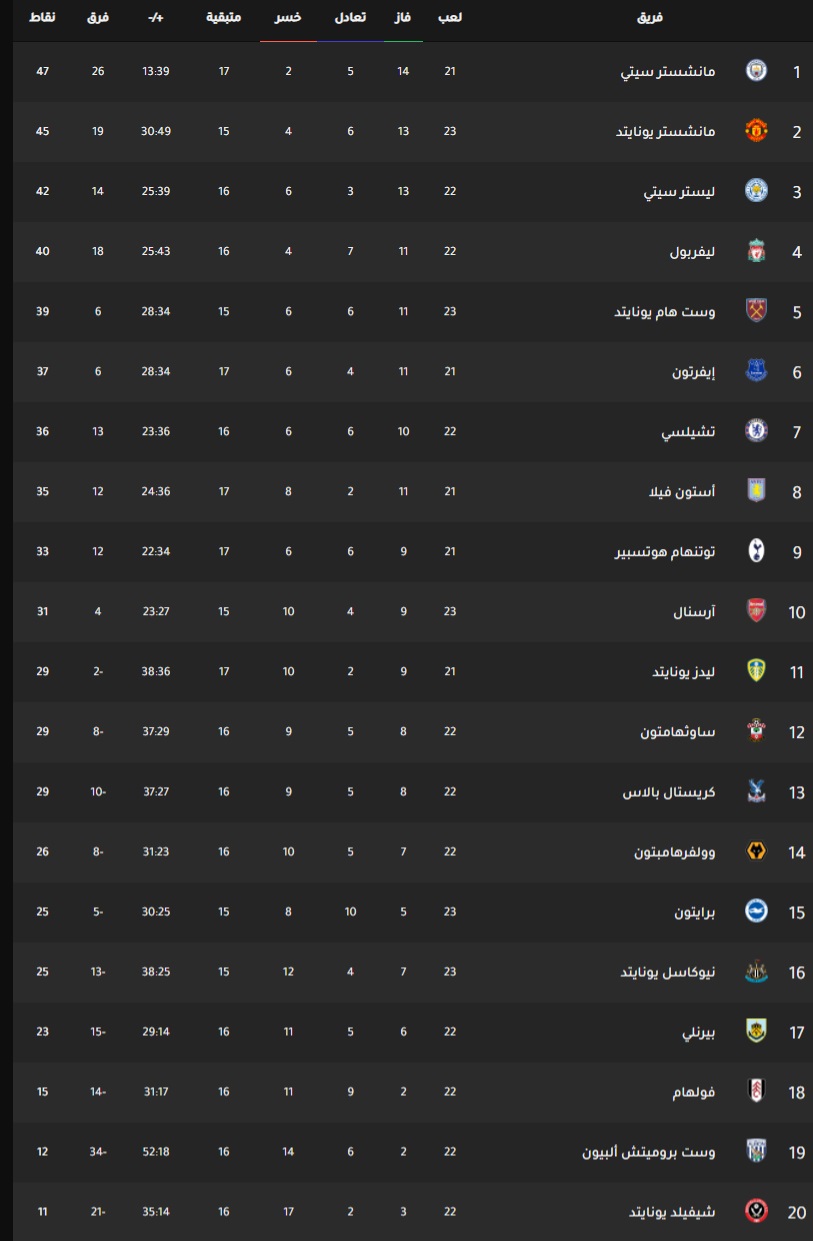Sort by the فاز wins column
This screenshot has width=813, height=1241.
[404, 18]
